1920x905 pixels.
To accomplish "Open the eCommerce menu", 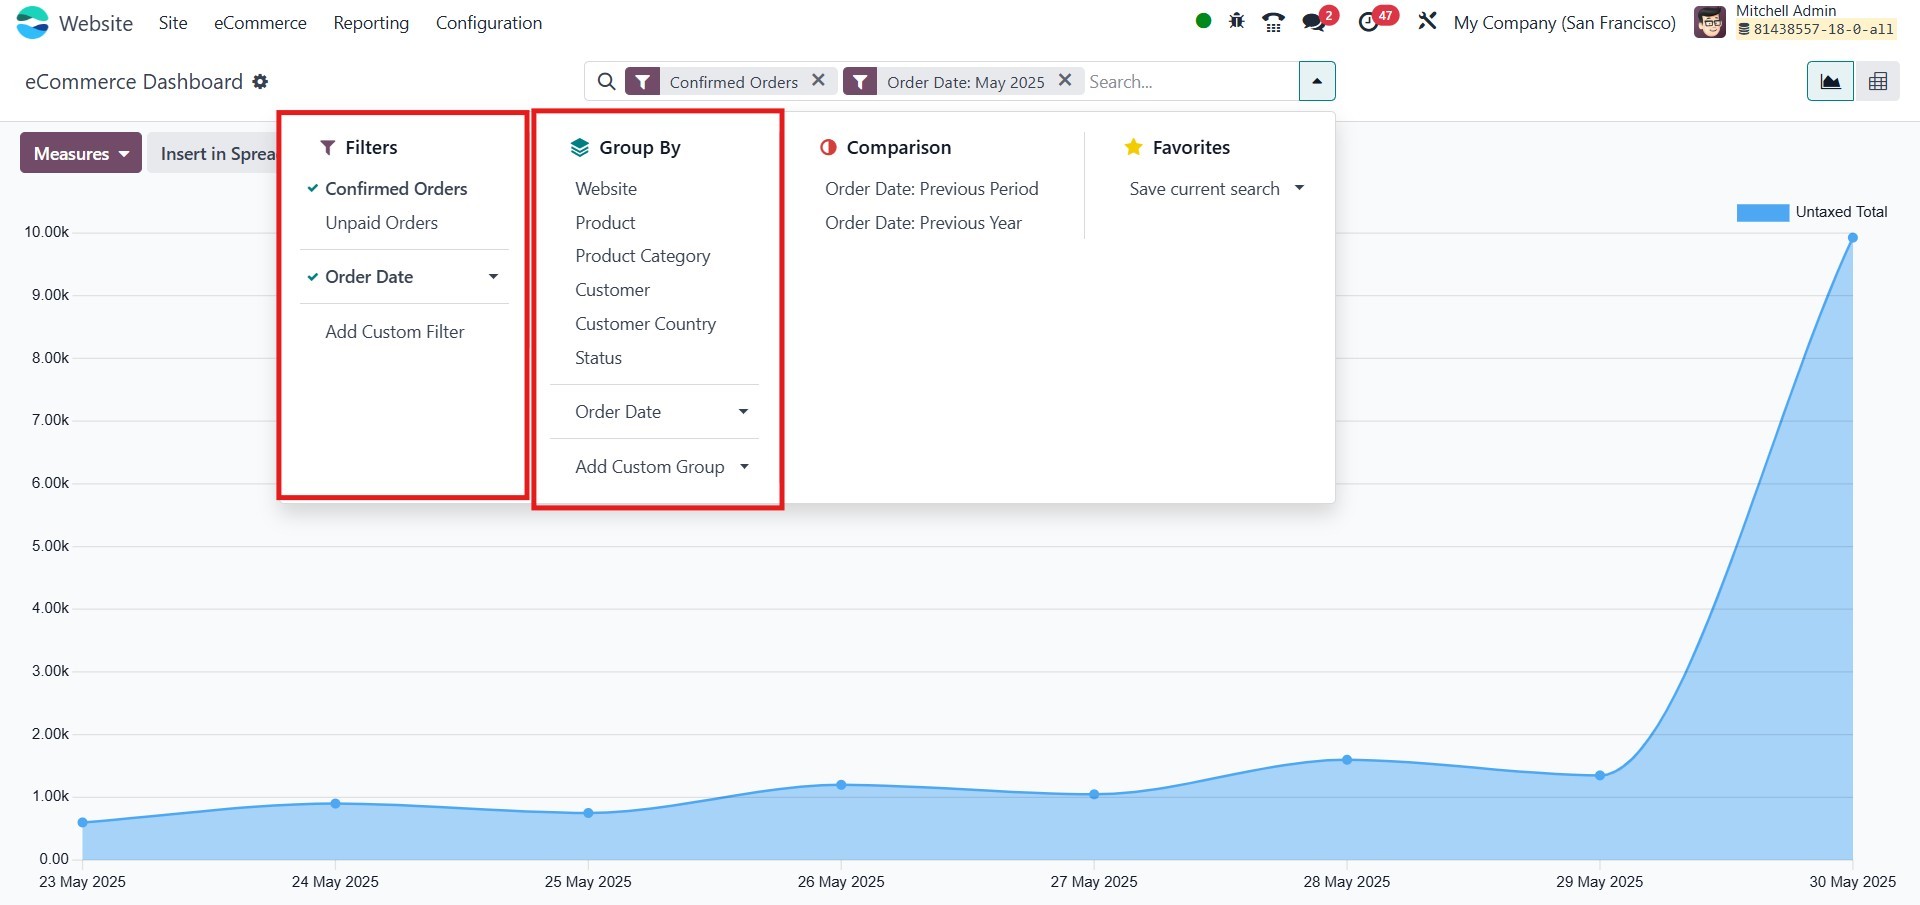I will click(260, 23).
